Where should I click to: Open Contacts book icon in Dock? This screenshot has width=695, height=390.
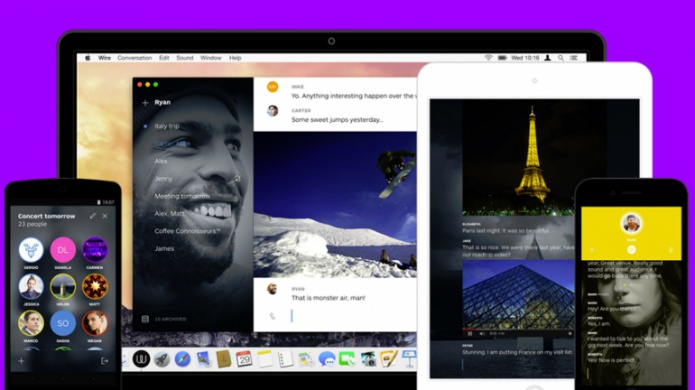[224, 359]
